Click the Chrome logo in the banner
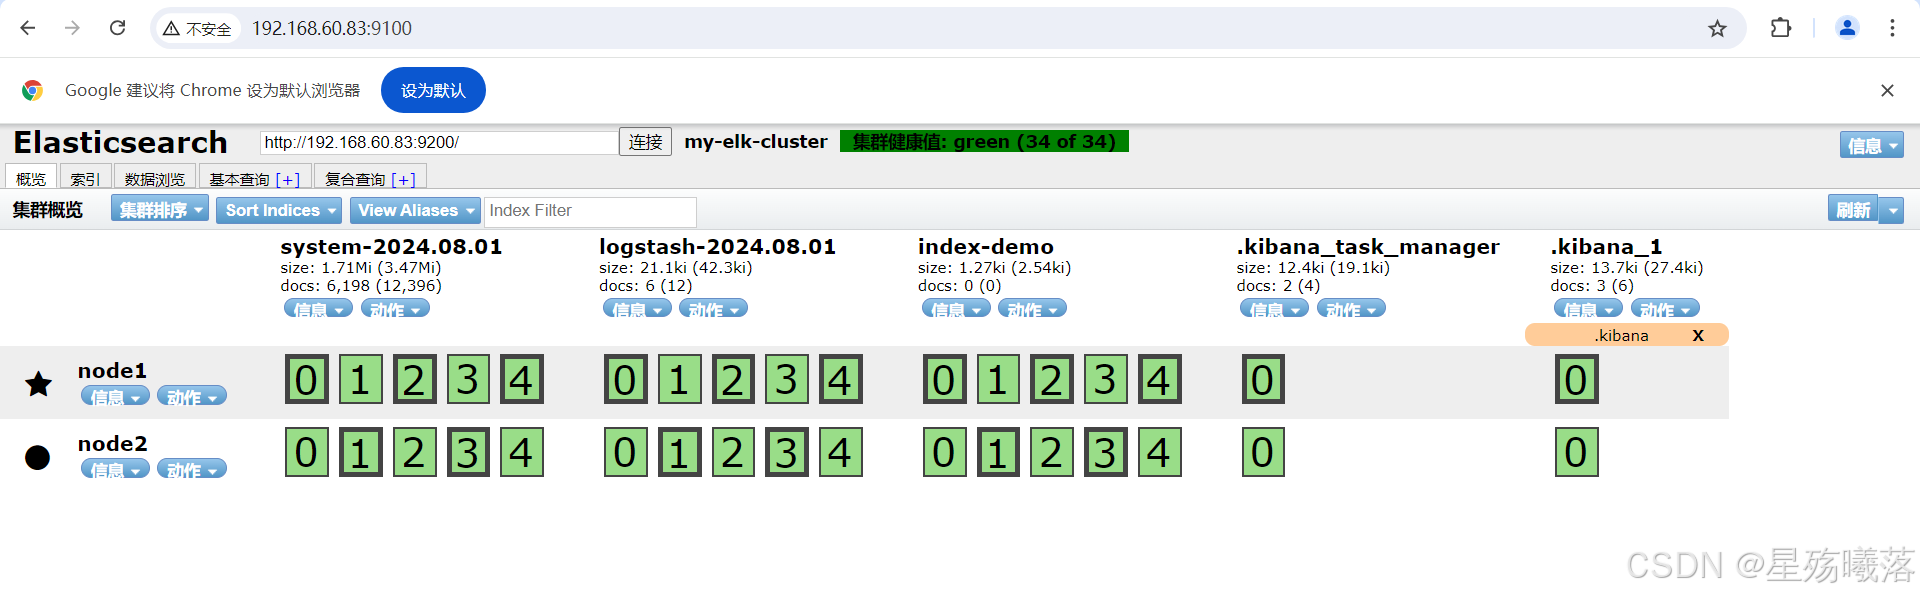Screen dimensions: 1920x597 32,90
